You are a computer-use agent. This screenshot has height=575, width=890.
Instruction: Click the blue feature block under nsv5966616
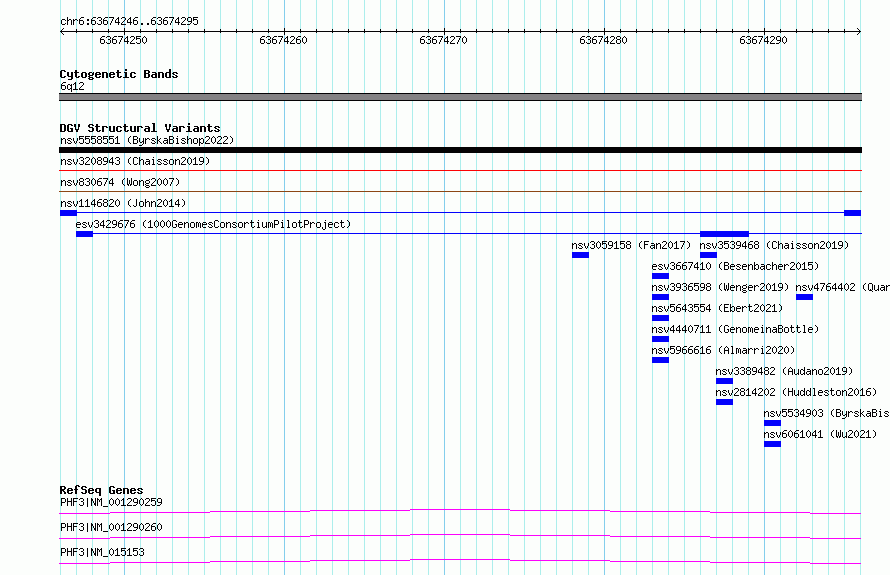coord(660,360)
